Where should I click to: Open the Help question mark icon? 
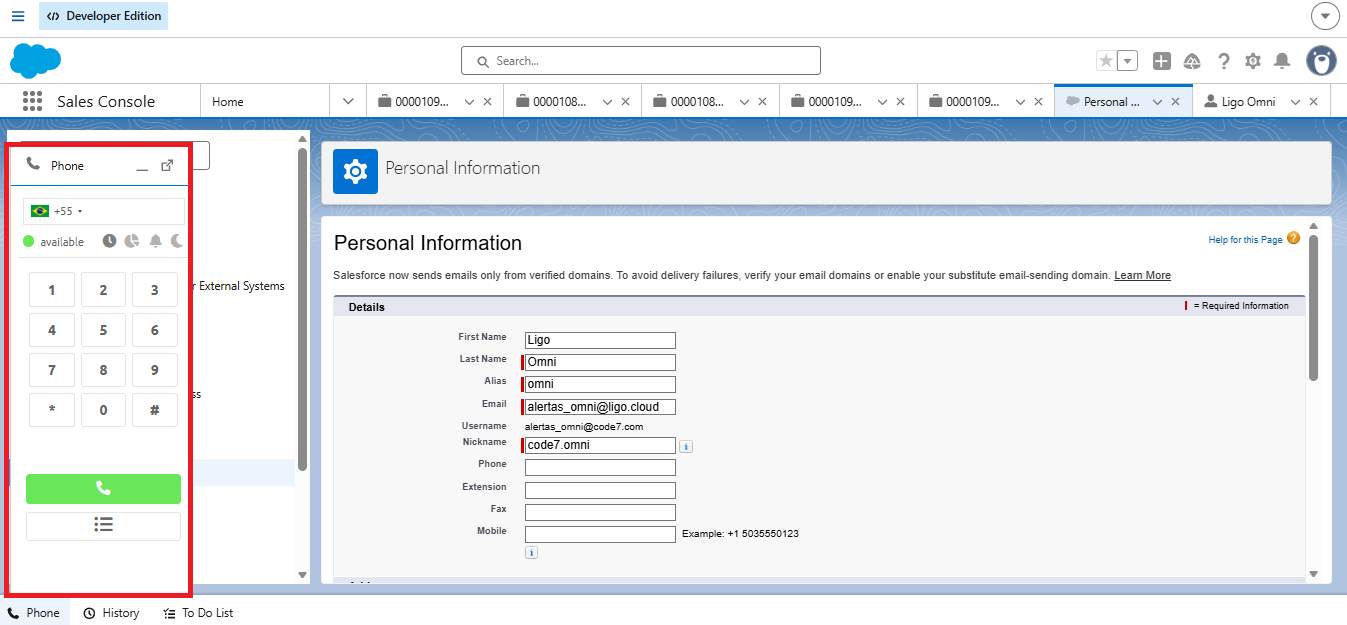[x=1223, y=61]
